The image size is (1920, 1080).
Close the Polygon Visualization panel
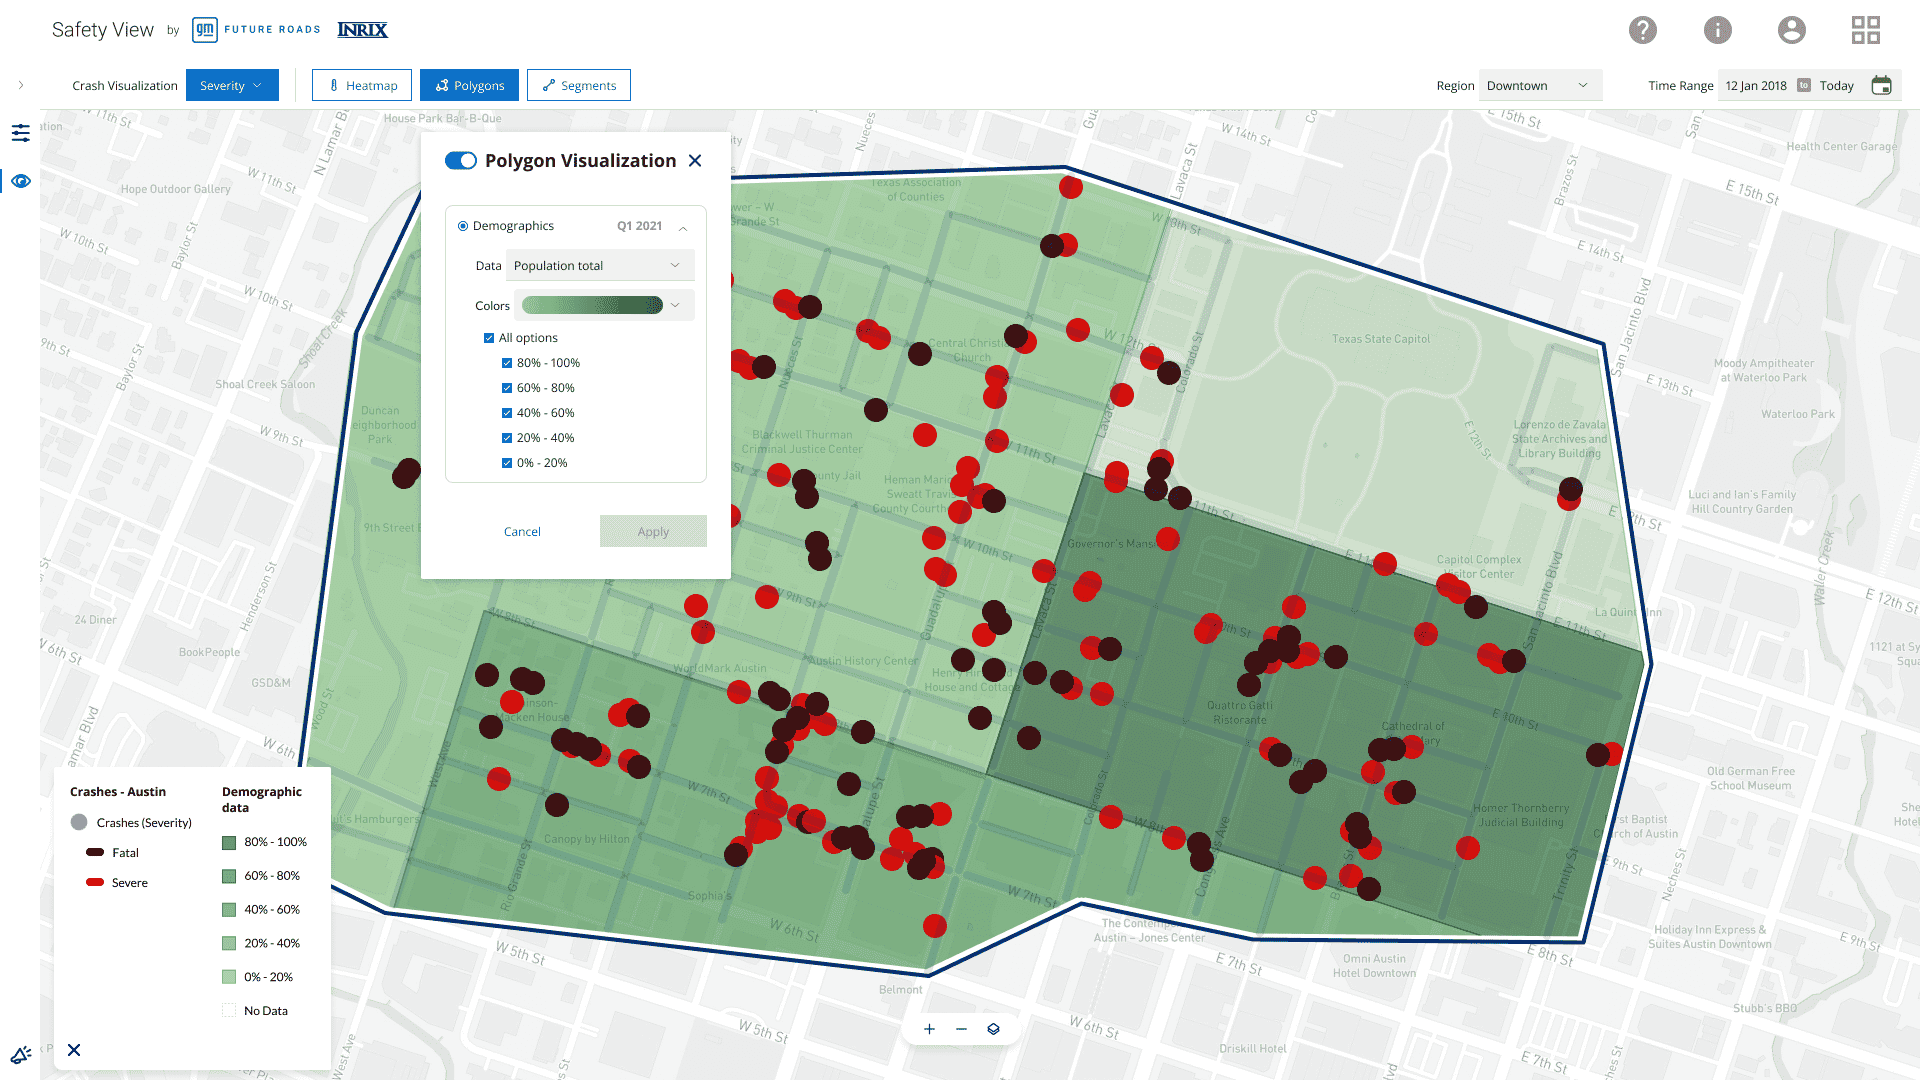[695, 161]
